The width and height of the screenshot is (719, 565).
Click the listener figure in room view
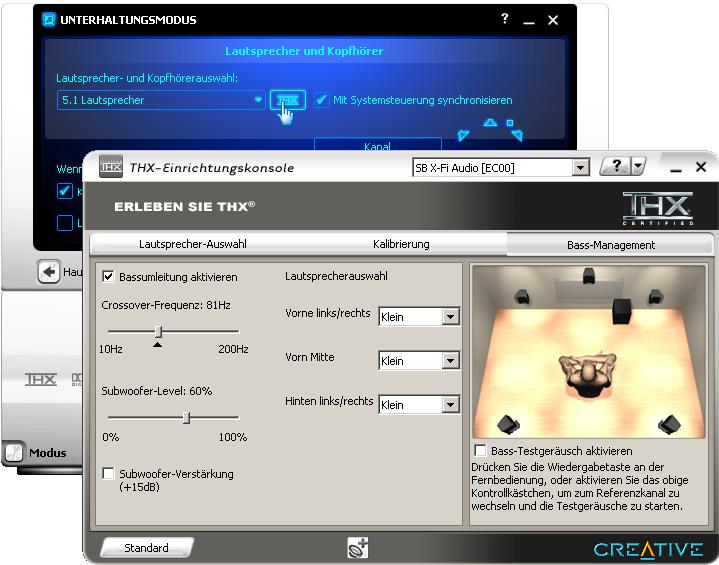point(587,375)
